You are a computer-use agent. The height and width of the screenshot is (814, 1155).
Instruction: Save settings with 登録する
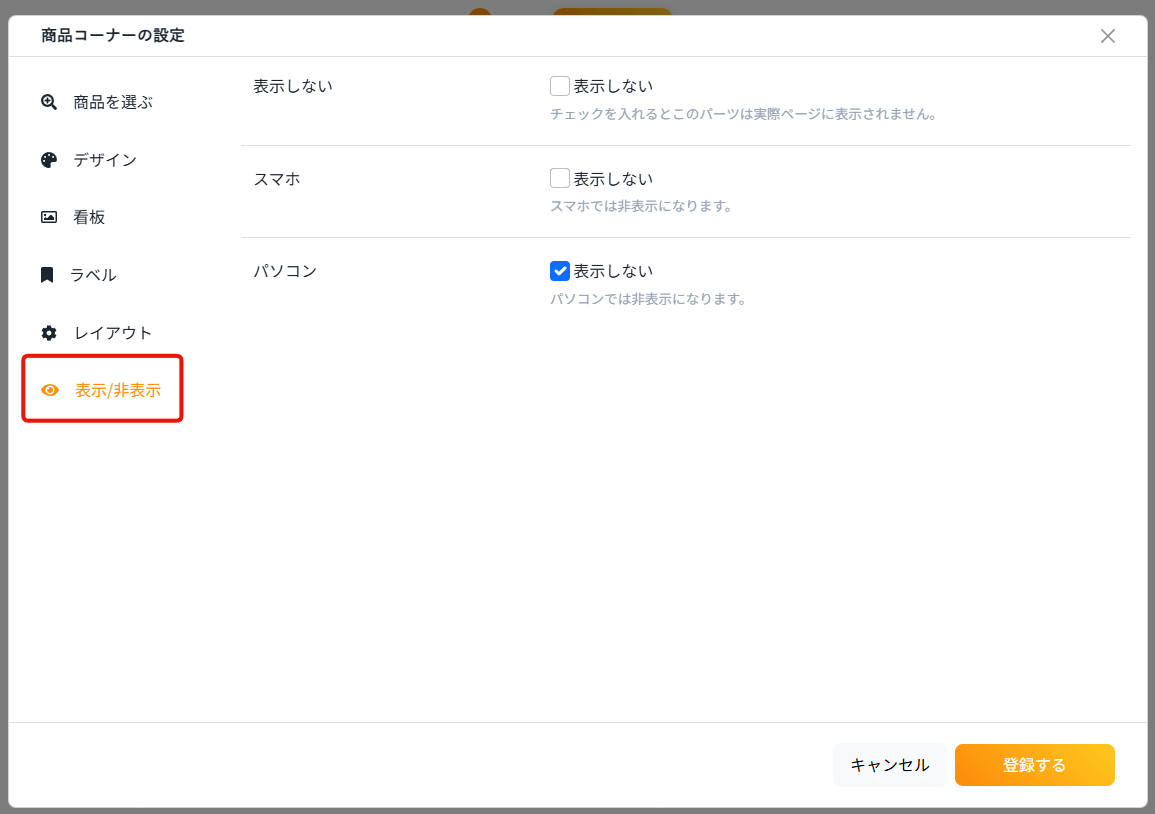tap(1034, 765)
